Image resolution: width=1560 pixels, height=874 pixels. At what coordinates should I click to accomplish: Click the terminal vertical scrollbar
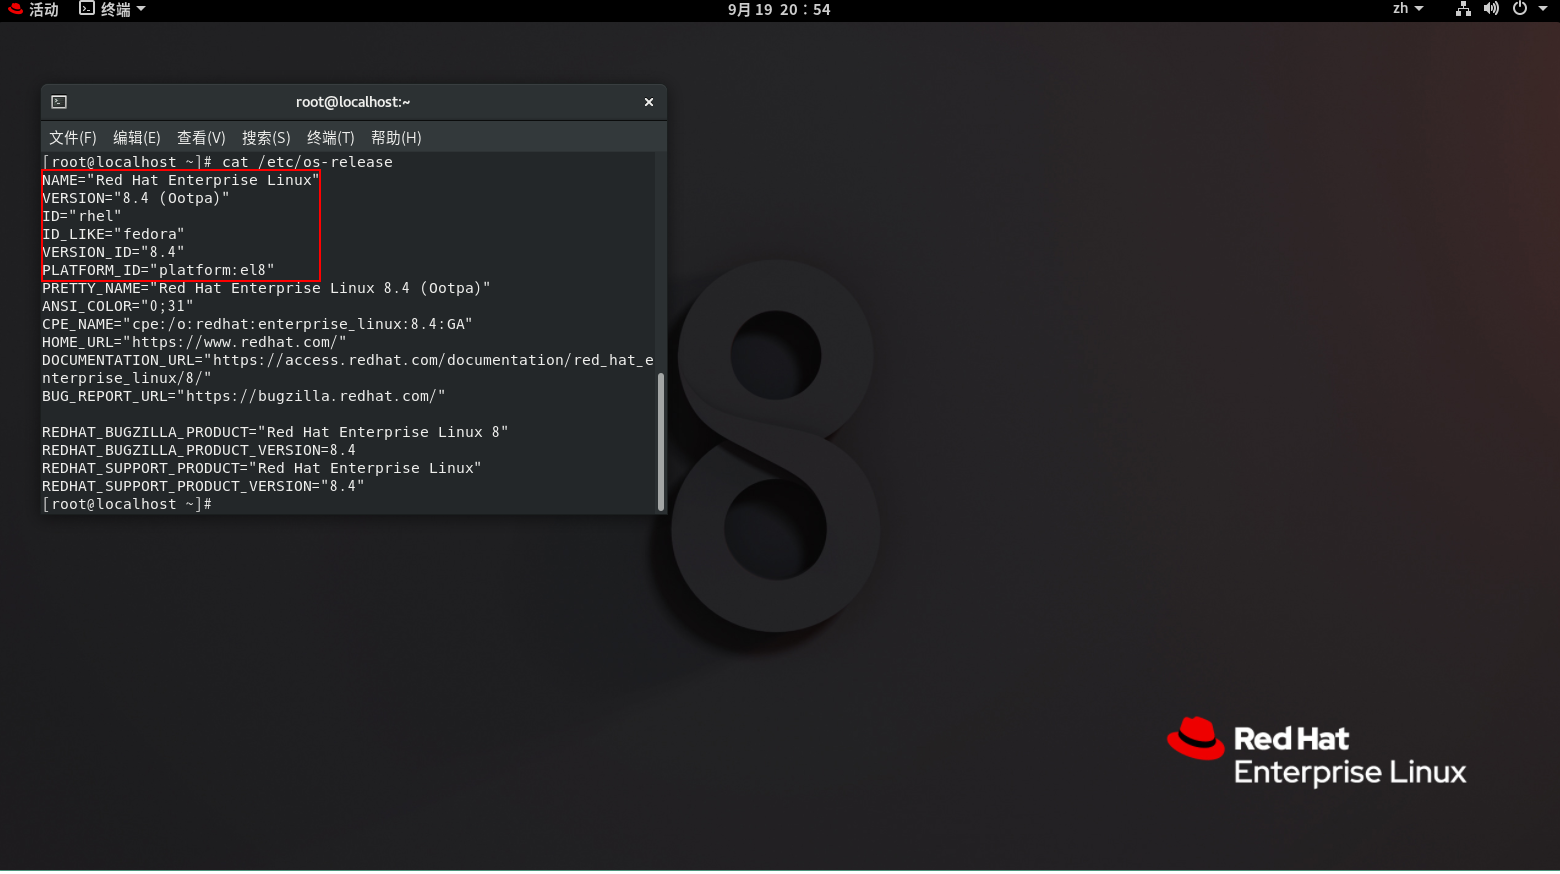click(660, 441)
